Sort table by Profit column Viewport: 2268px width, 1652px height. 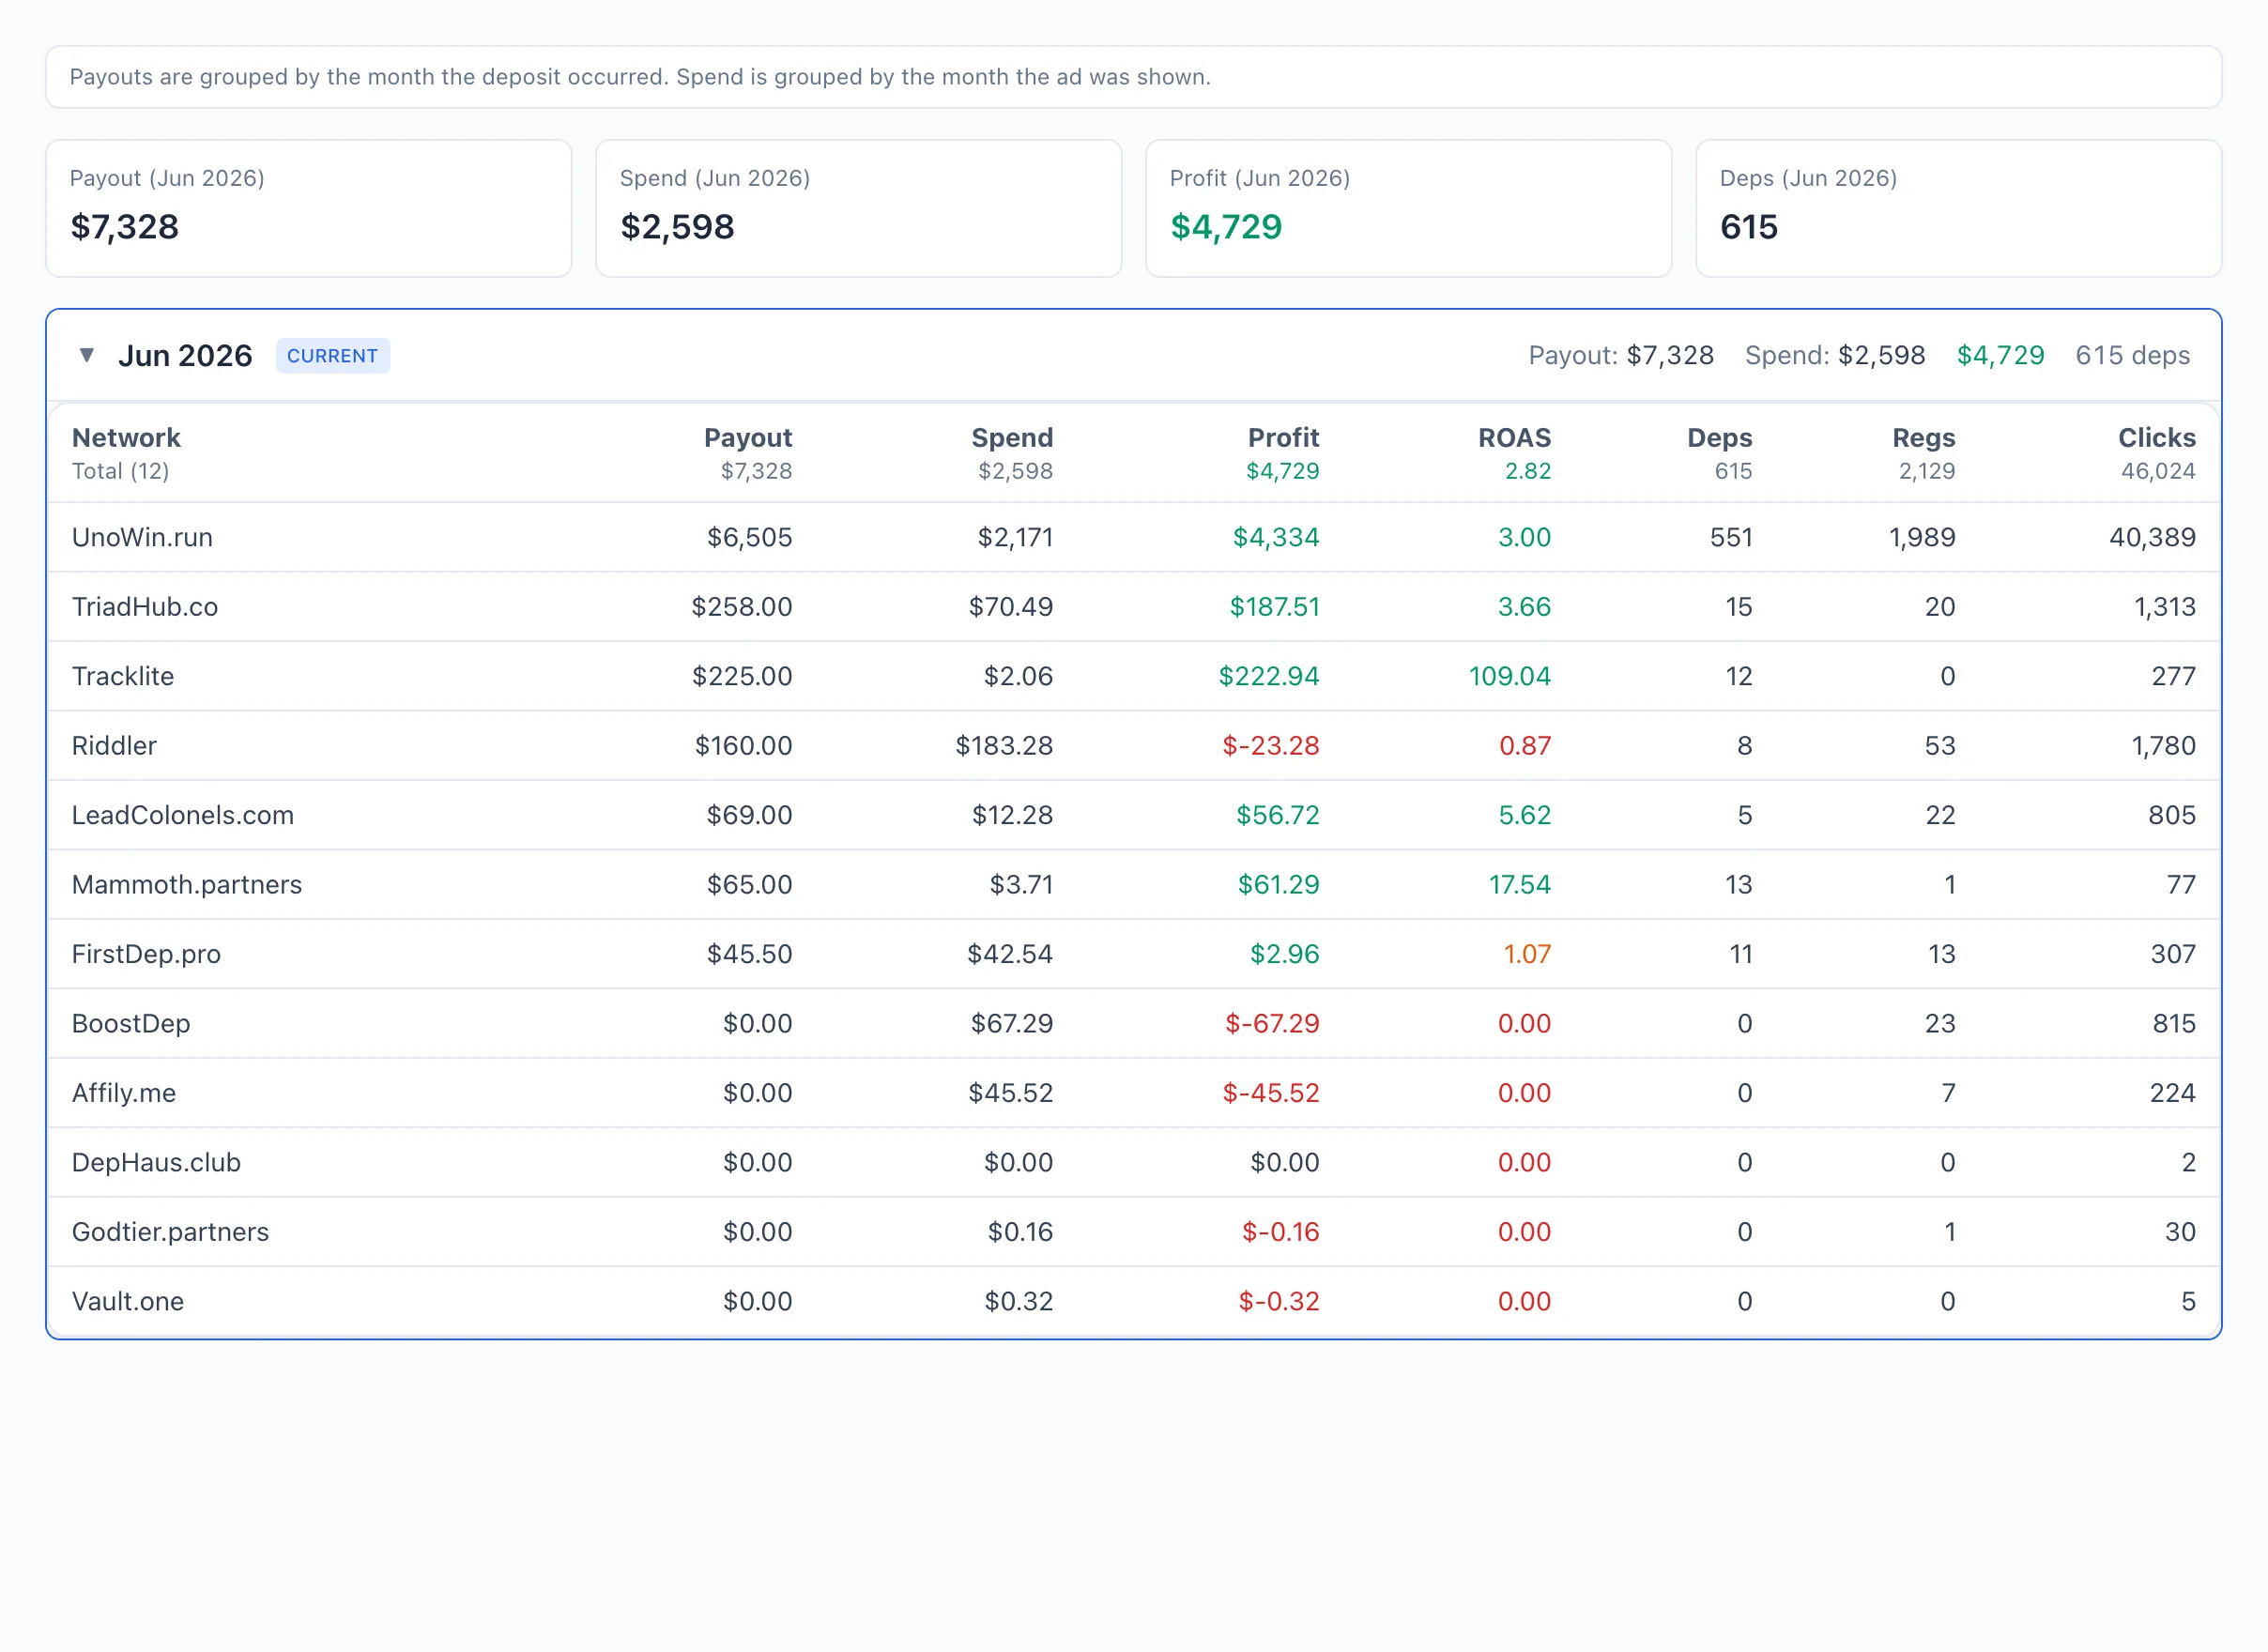click(1283, 438)
